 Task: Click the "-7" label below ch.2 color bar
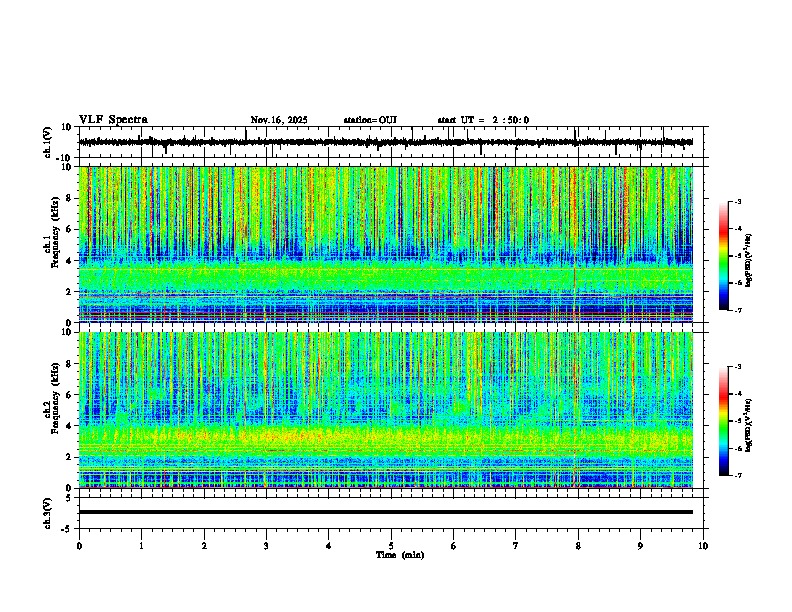tap(737, 475)
